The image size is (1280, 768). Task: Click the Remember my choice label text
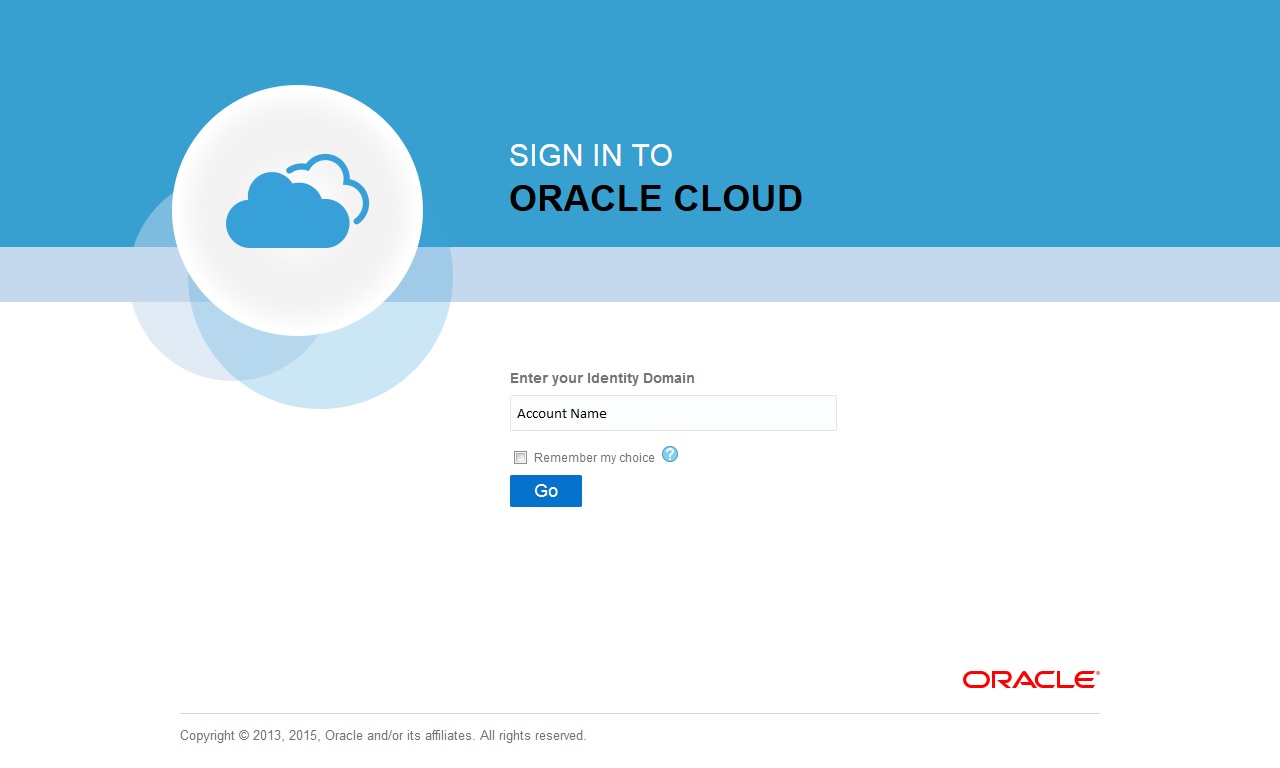tap(594, 457)
